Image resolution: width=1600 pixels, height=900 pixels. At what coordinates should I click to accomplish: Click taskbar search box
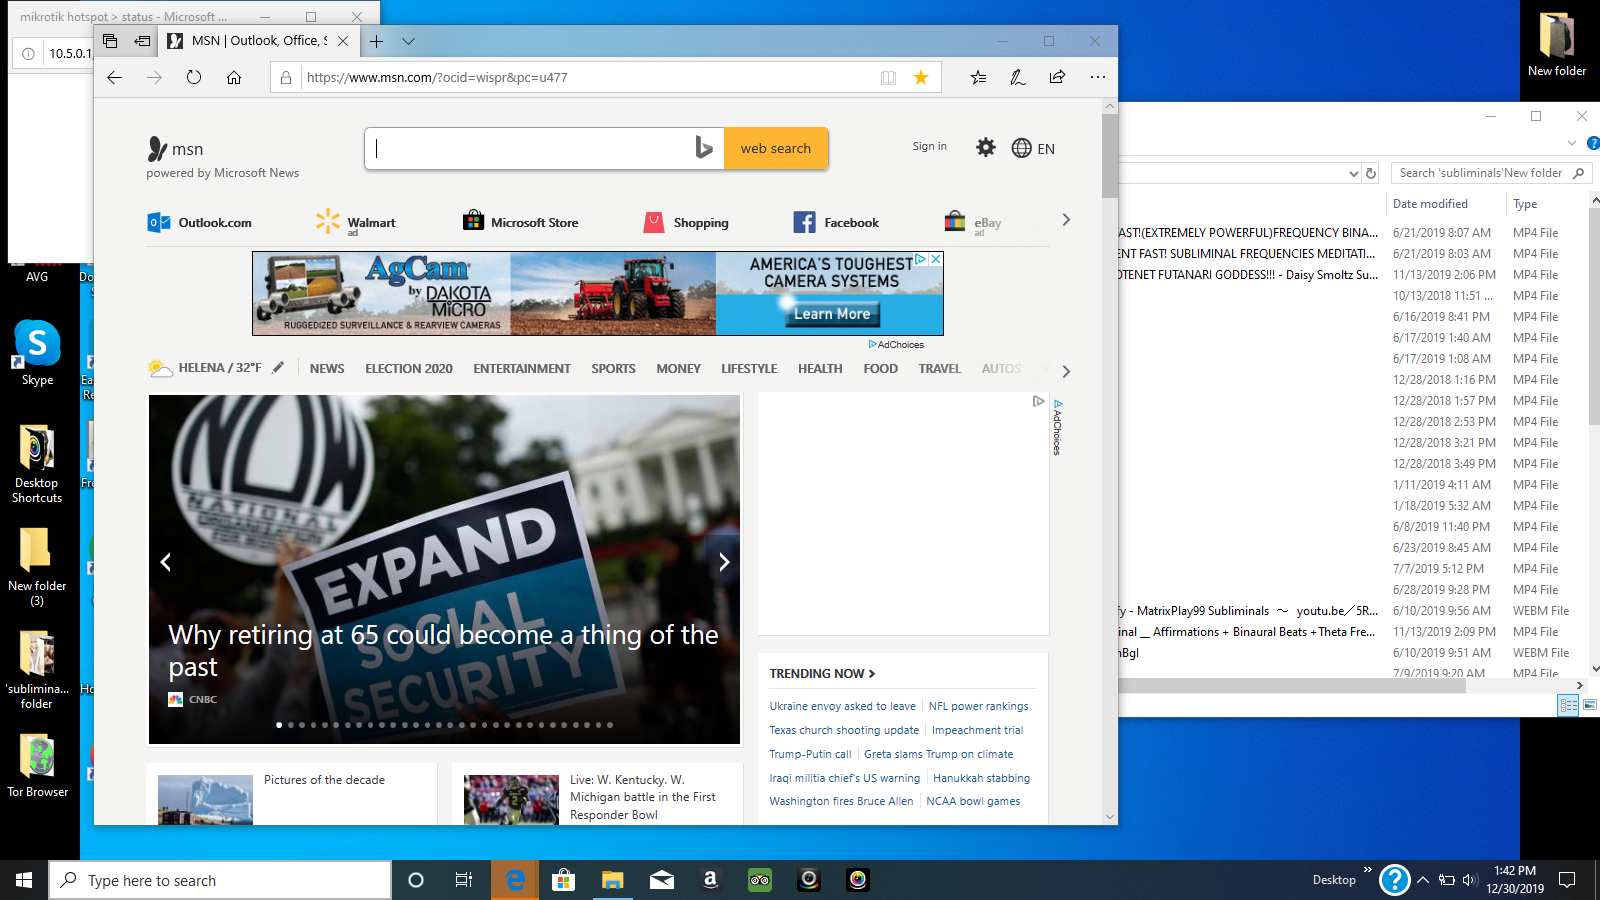220,880
